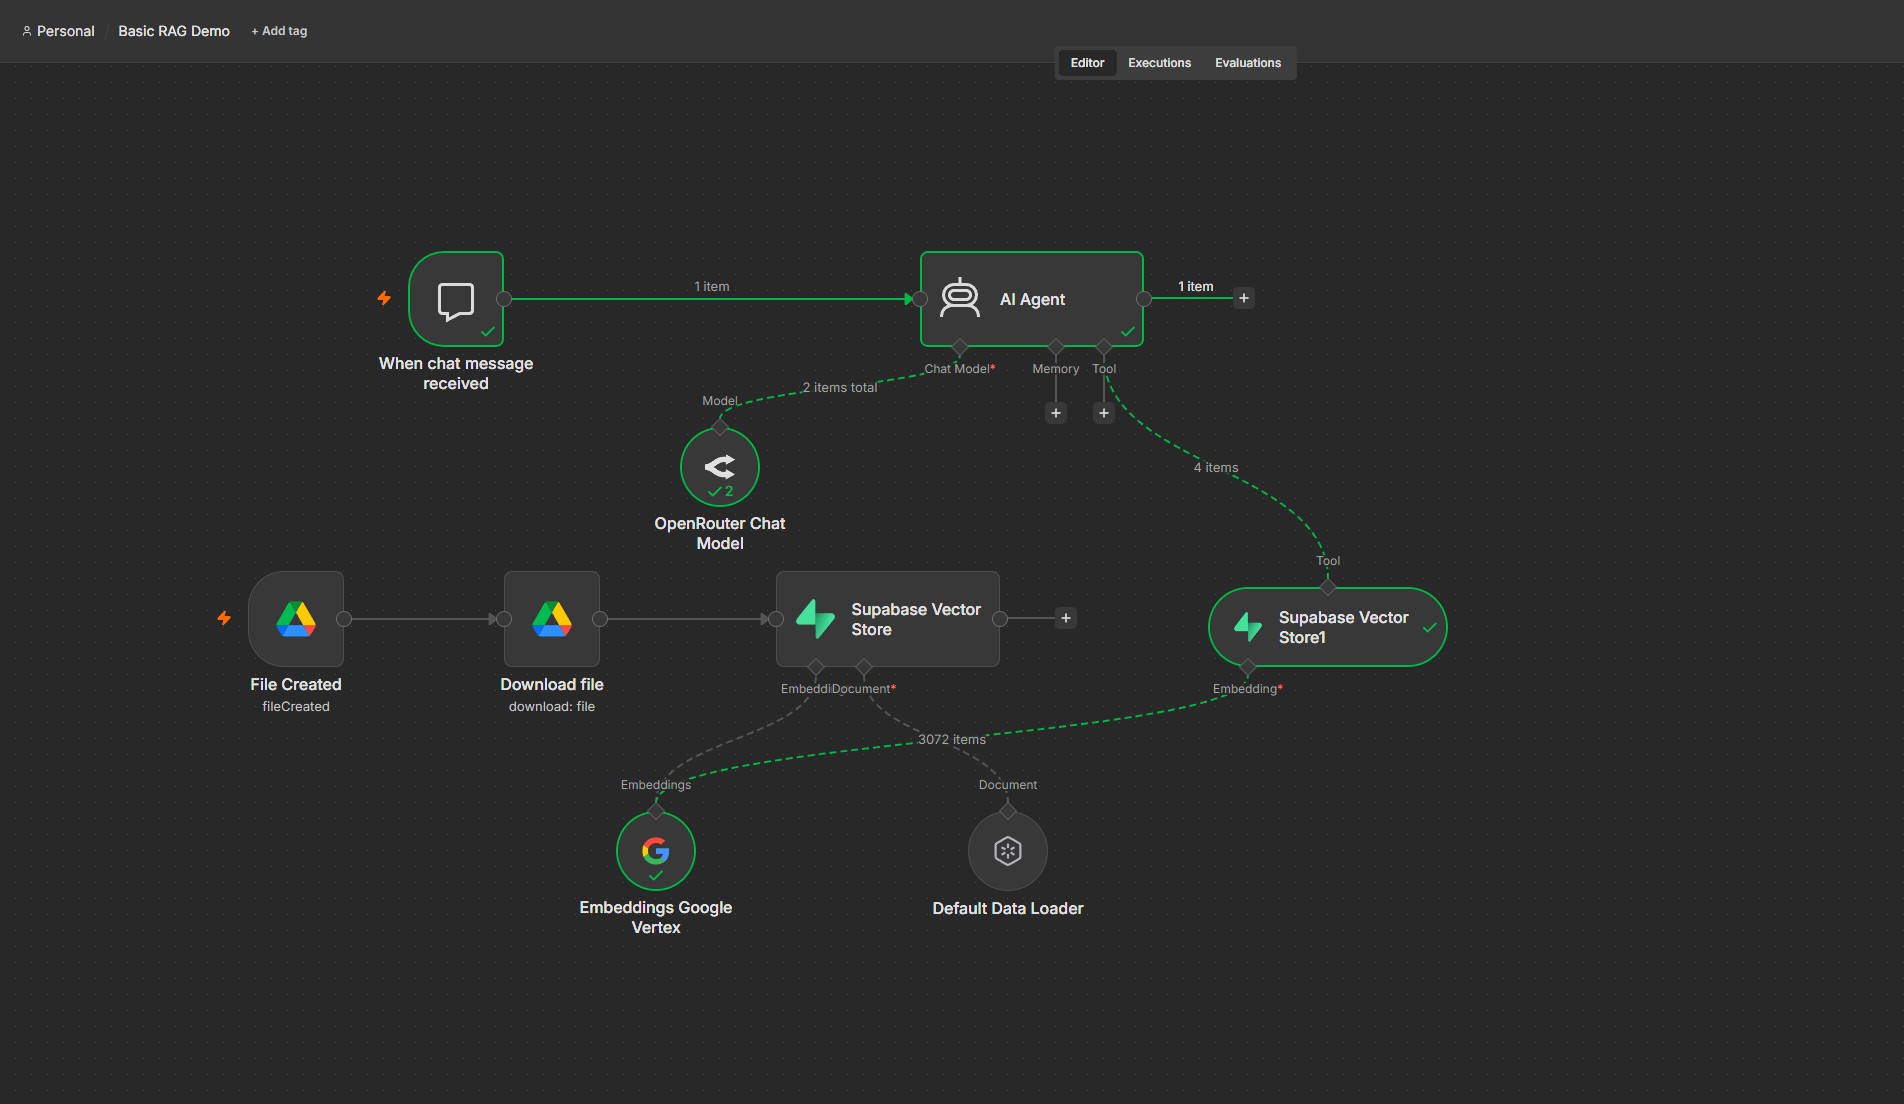Open the AI Agent node
1904x1104 pixels.
[x=1031, y=299]
